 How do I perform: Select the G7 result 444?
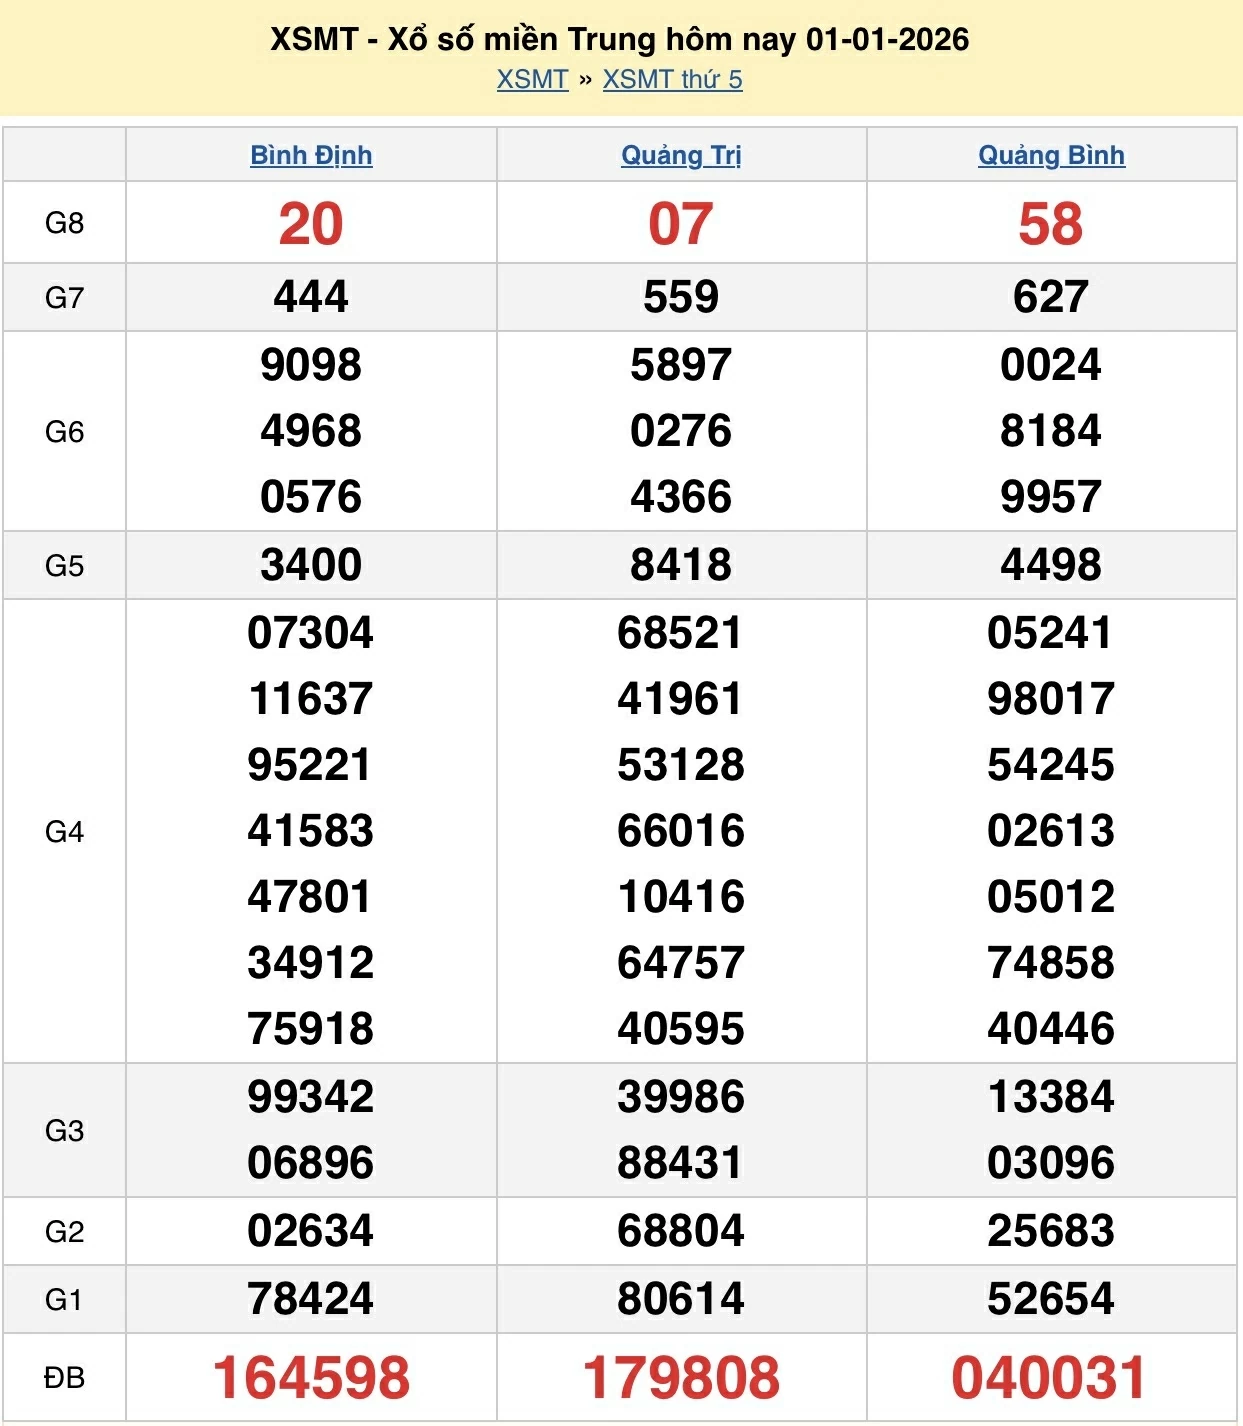[311, 297]
